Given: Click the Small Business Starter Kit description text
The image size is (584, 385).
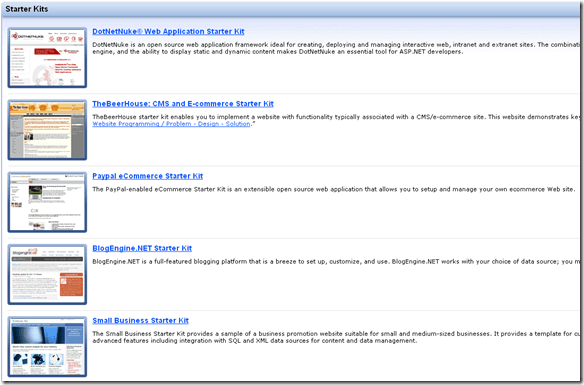Looking at the screenshot, I should (336, 337).
